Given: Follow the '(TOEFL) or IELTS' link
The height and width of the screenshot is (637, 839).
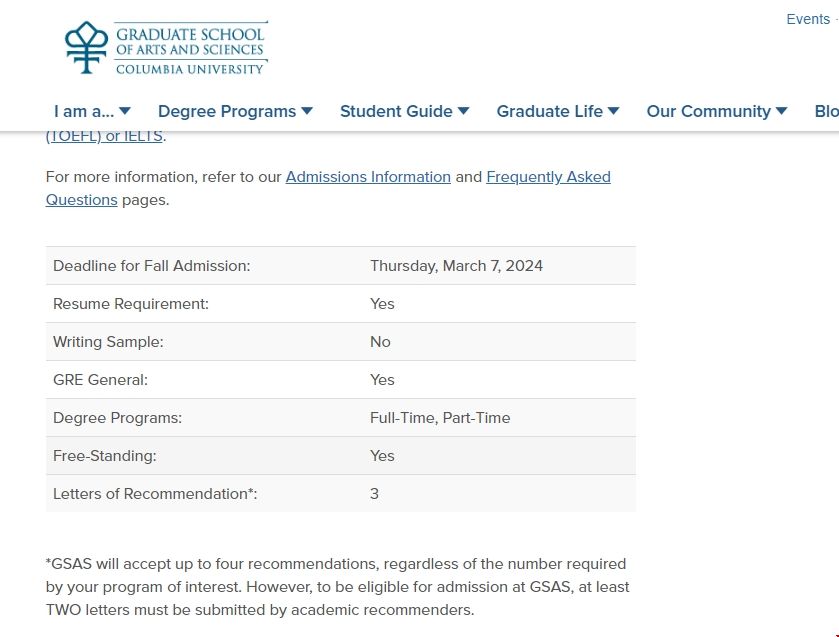Looking at the screenshot, I should point(105,137).
